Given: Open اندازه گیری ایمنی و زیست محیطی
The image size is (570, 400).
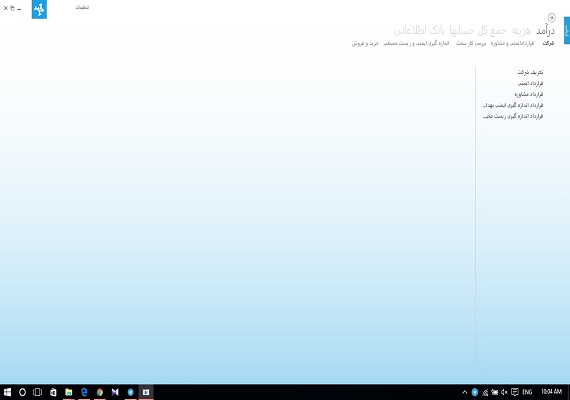Looking at the screenshot, I should tap(416, 43).
